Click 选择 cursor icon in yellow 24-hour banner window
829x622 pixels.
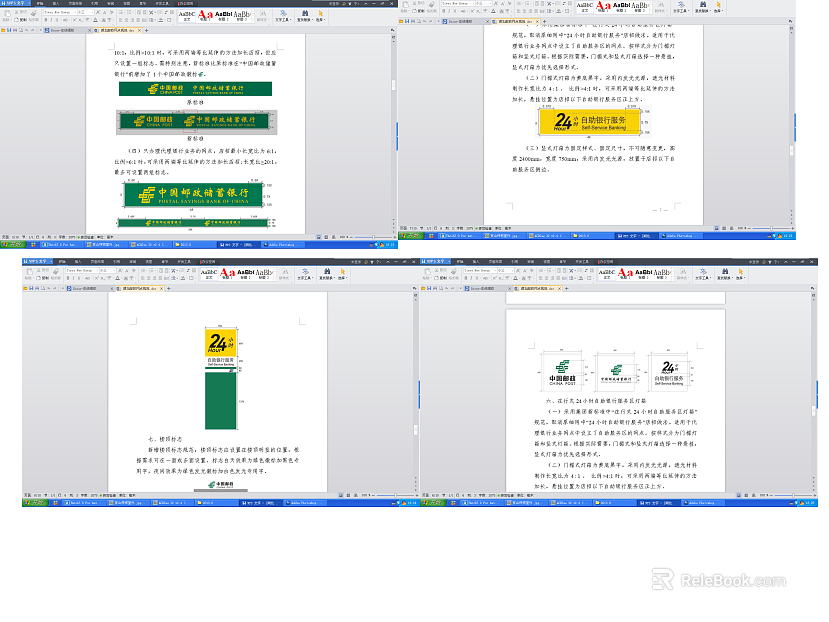pos(718,6)
